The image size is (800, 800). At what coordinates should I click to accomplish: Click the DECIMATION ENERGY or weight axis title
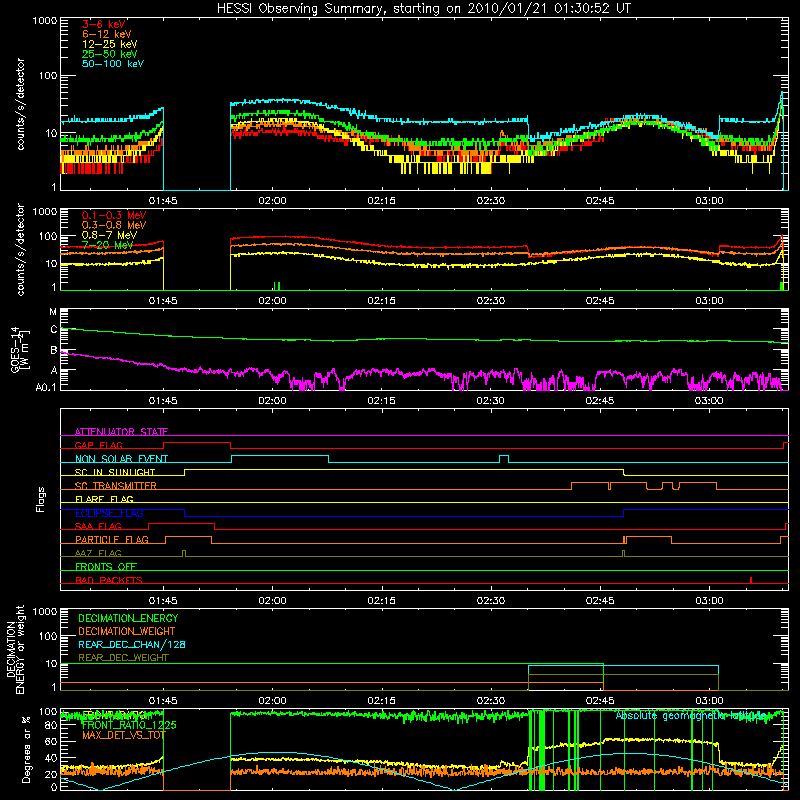click(x=16, y=649)
